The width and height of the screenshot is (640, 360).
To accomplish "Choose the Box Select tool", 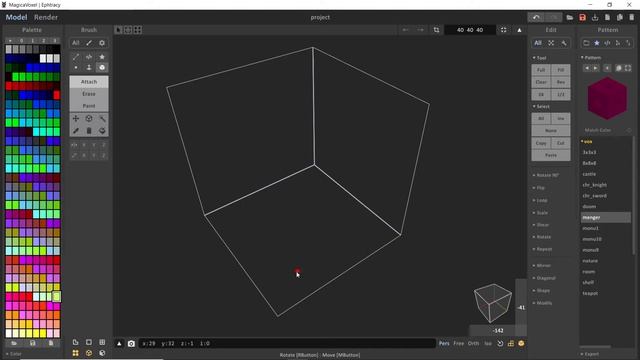I will click(89, 118).
